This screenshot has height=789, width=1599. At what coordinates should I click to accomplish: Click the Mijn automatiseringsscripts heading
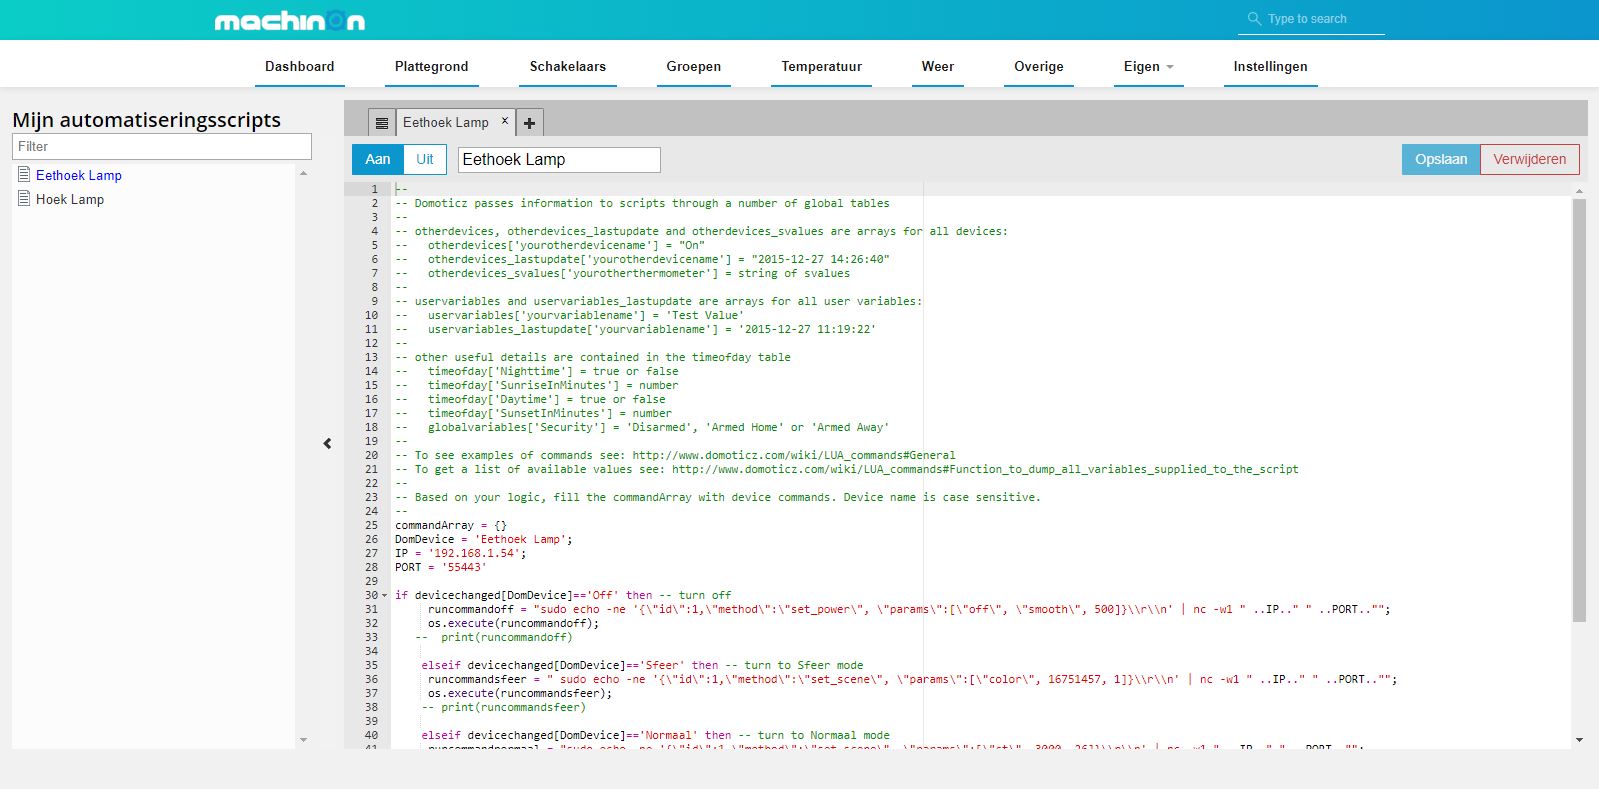coord(147,120)
